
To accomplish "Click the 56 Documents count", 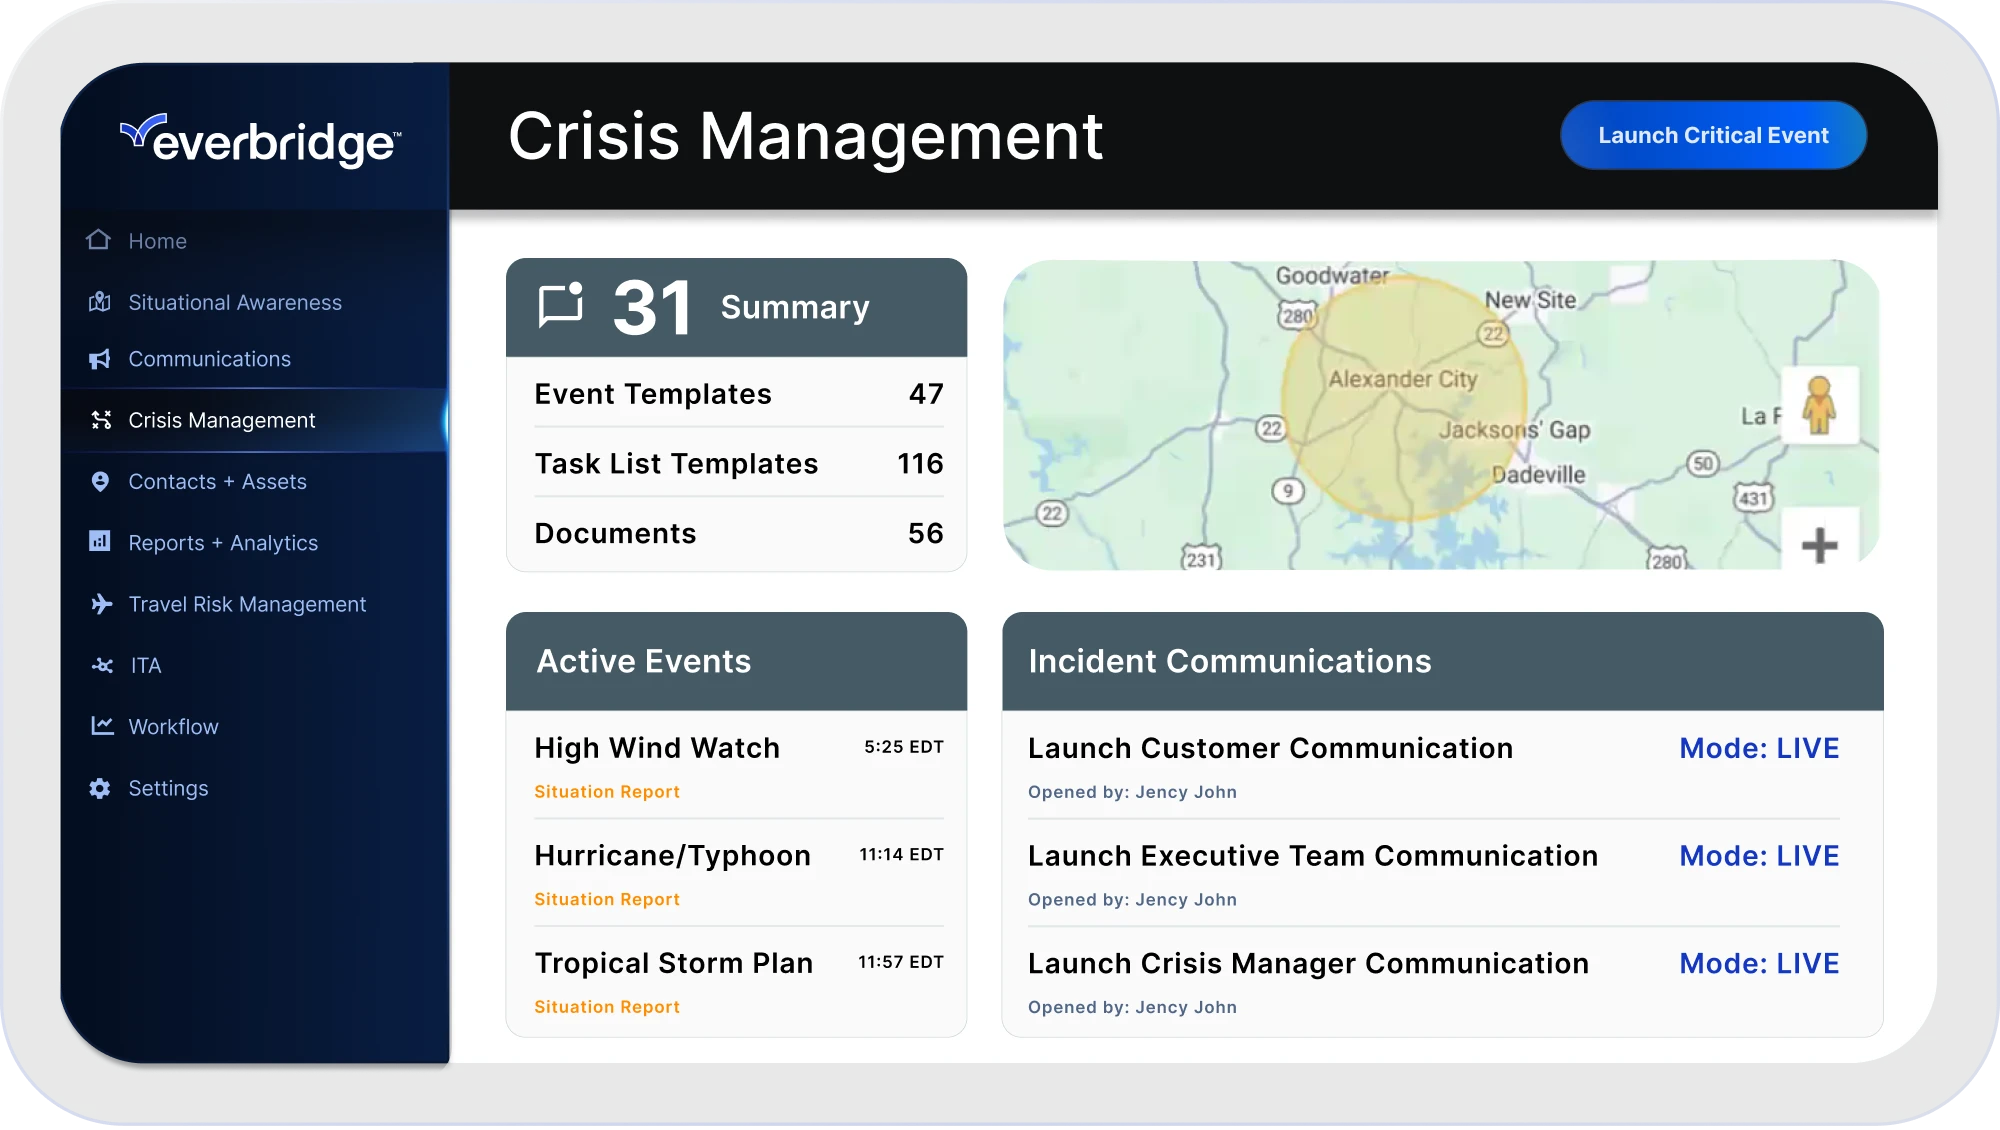I will [926, 533].
